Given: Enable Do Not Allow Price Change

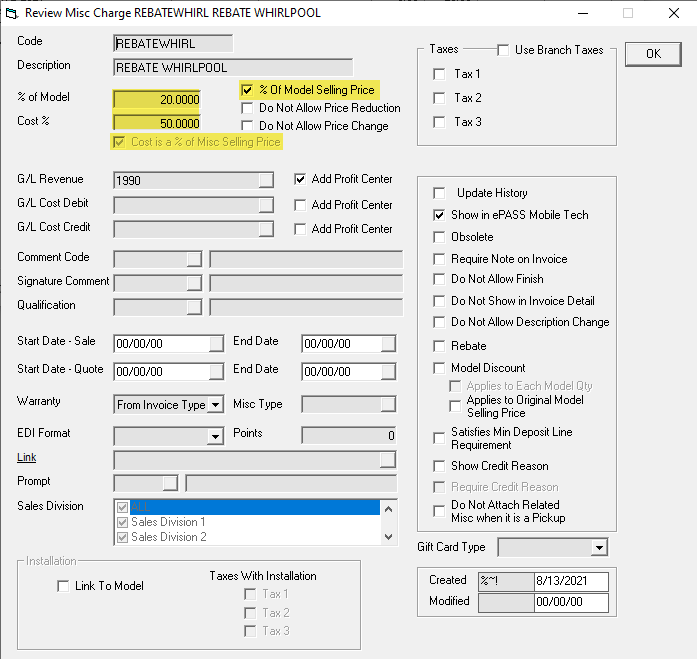Looking at the screenshot, I should pyautogui.click(x=247, y=126).
